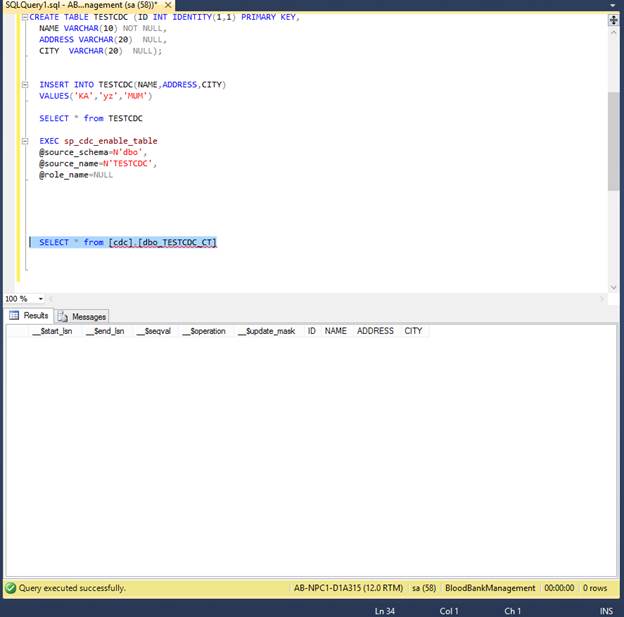Click the CITY column header in results
This screenshot has width=624, height=617.
[413, 331]
